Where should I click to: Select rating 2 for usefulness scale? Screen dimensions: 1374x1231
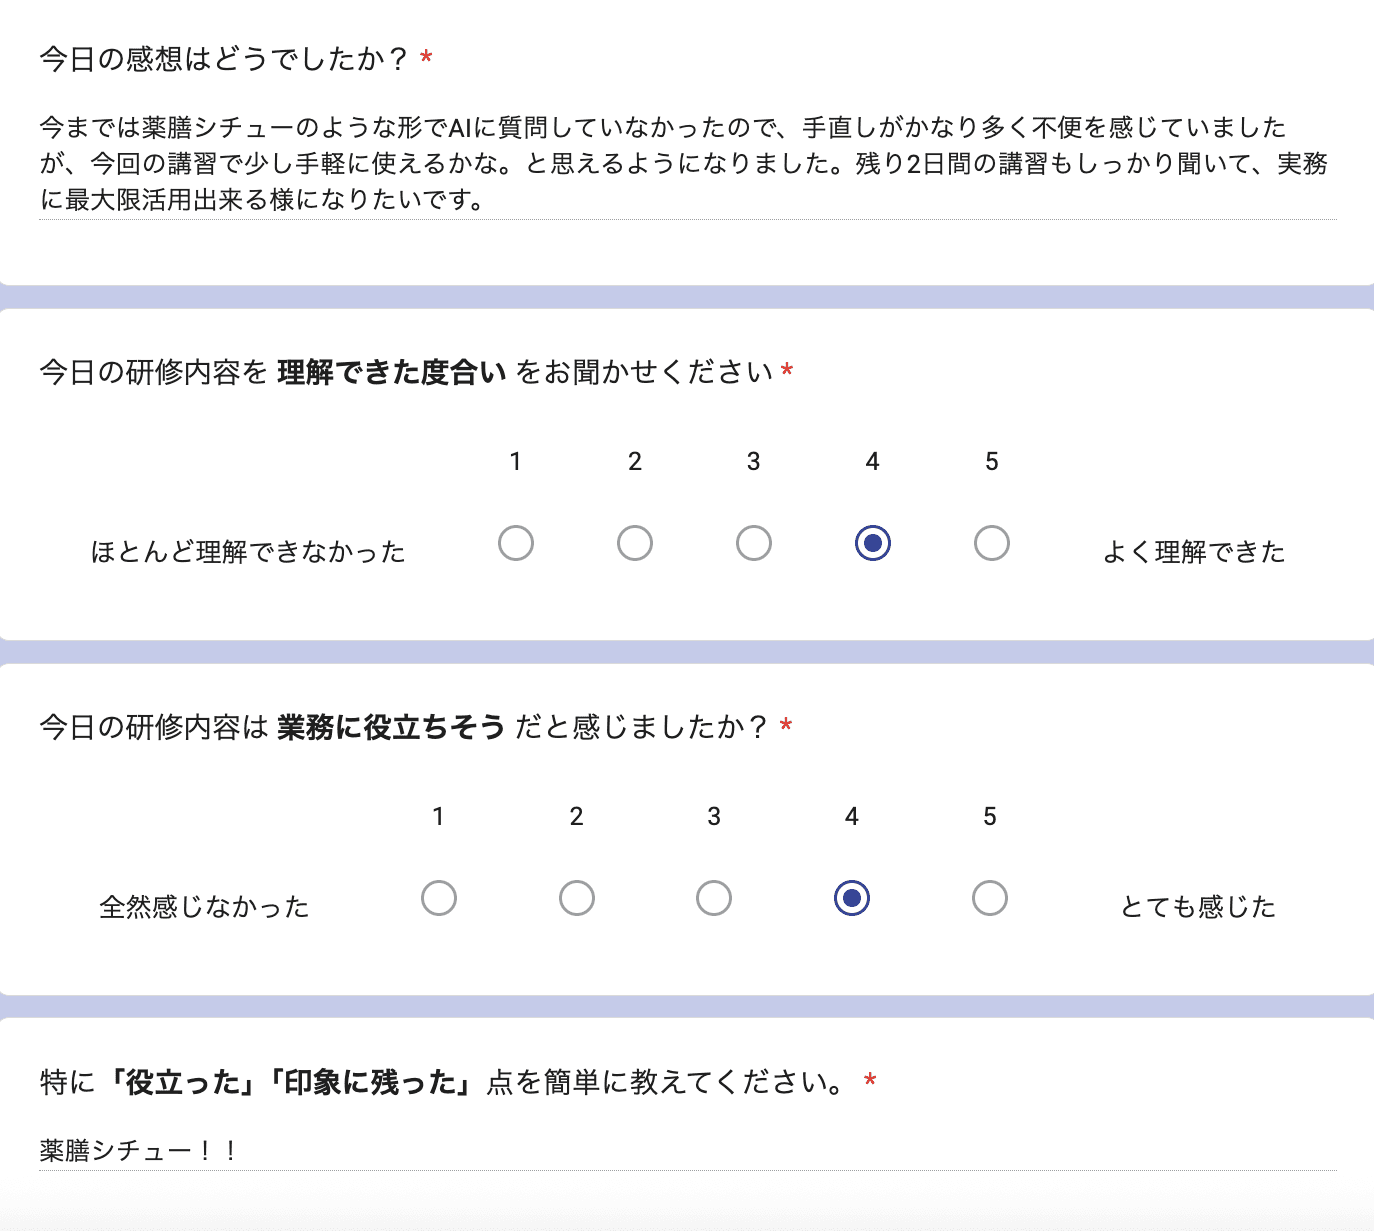pyautogui.click(x=576, y=898)
